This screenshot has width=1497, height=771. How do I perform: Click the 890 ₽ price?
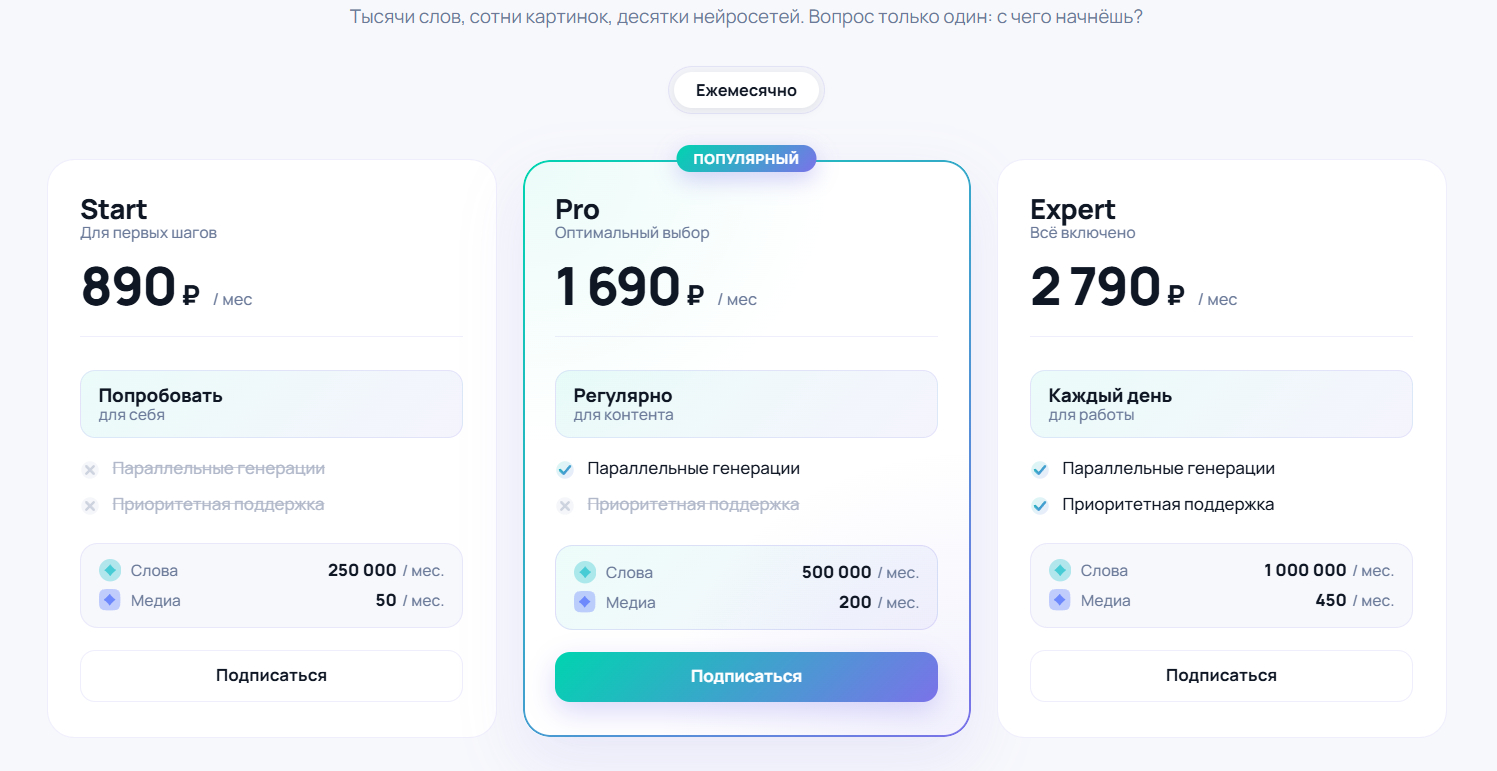[x=141, y=288]
